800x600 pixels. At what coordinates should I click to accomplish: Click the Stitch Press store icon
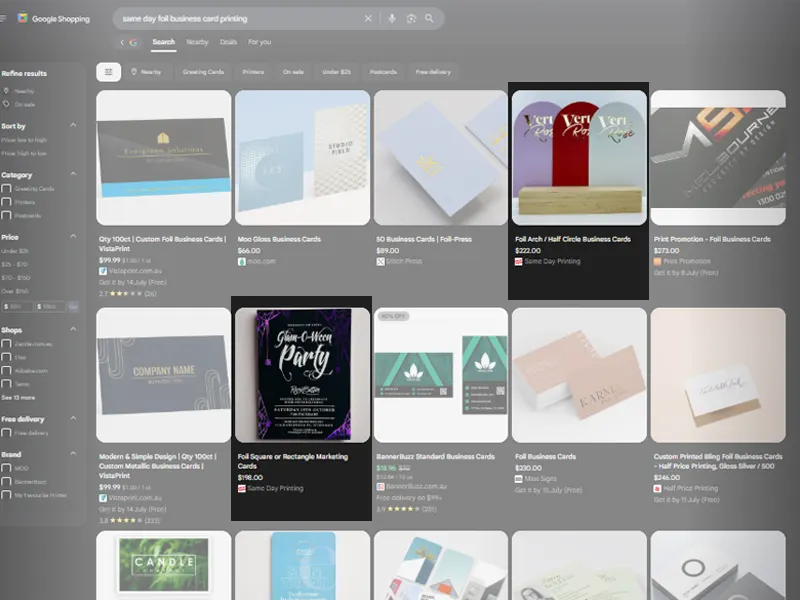click(380, 261)
